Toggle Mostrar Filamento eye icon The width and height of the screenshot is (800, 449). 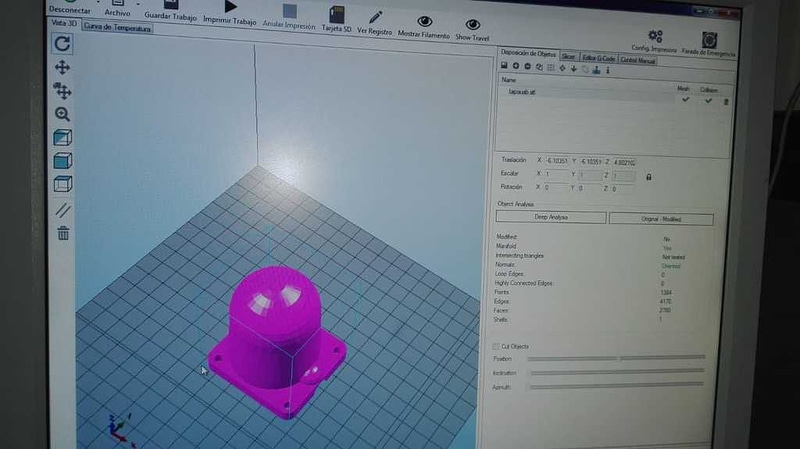(x=424, y=28)
